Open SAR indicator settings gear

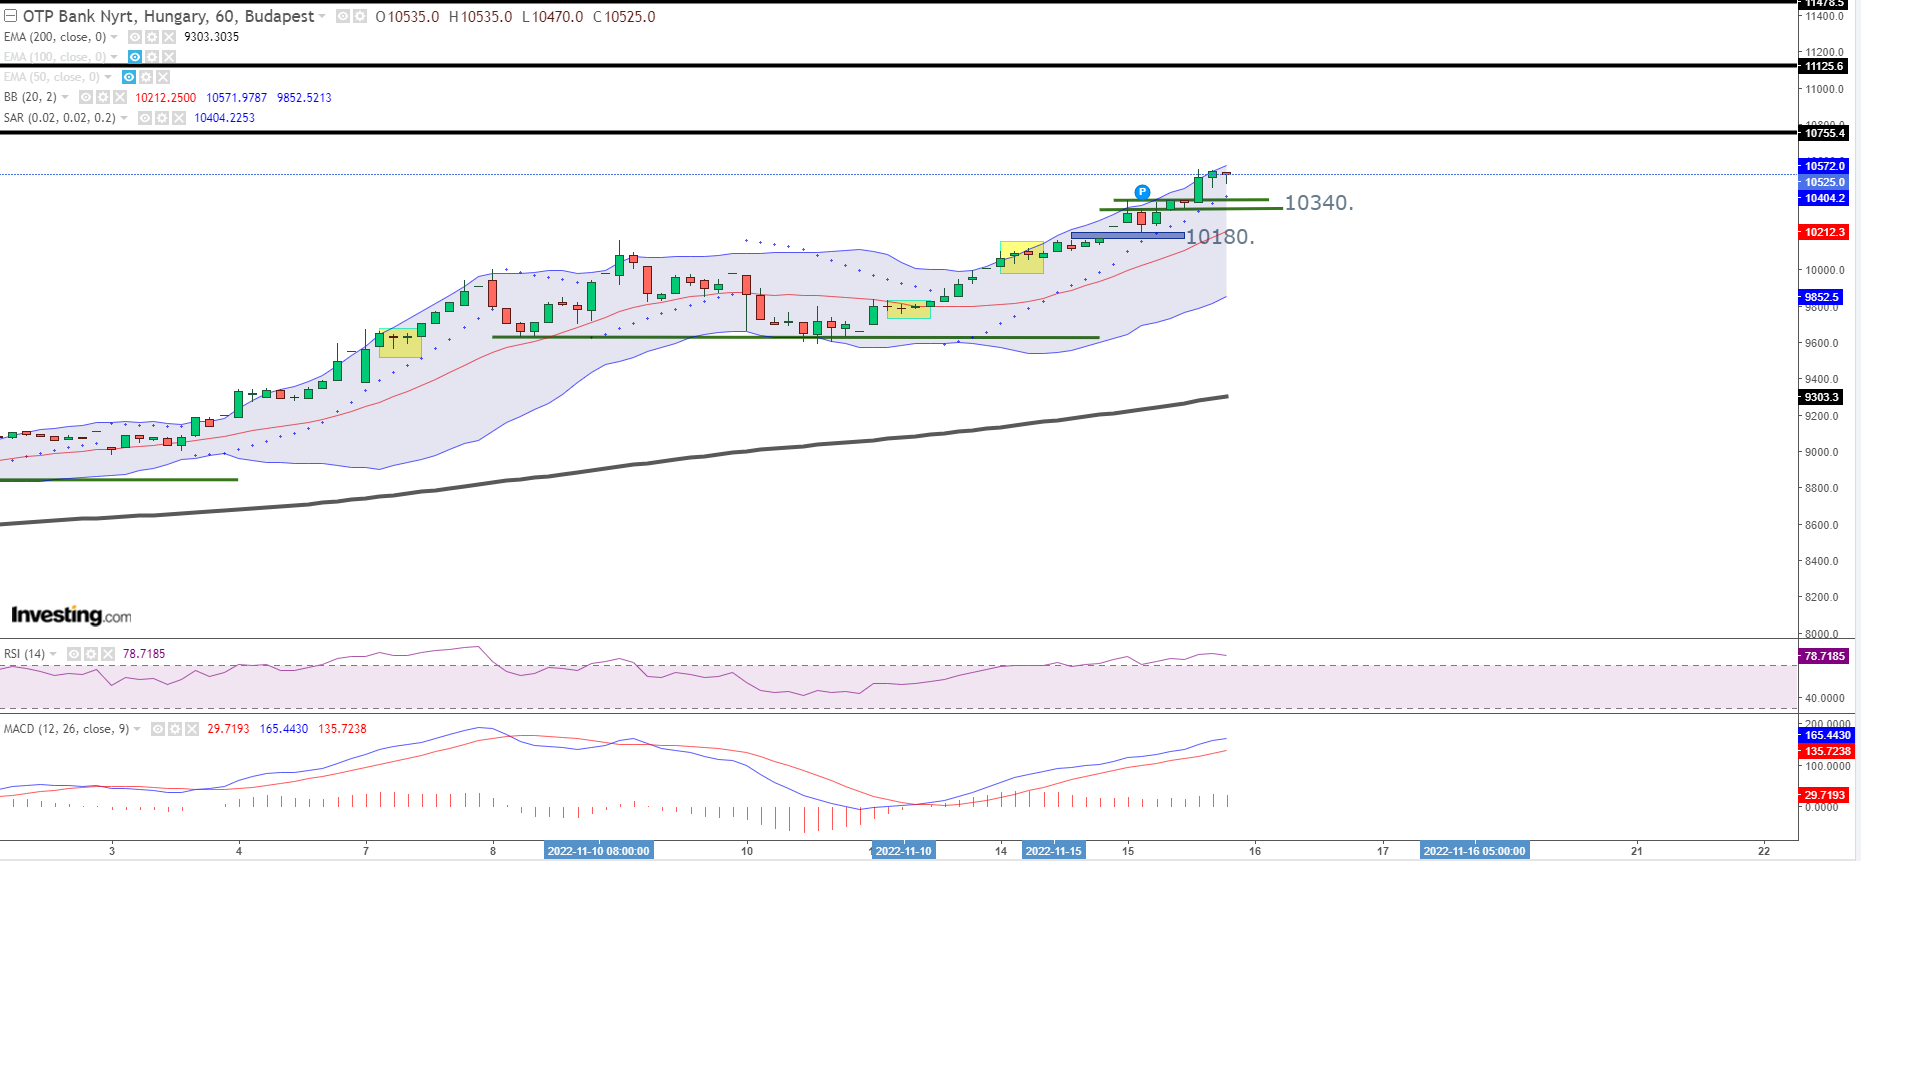(162, 118)
